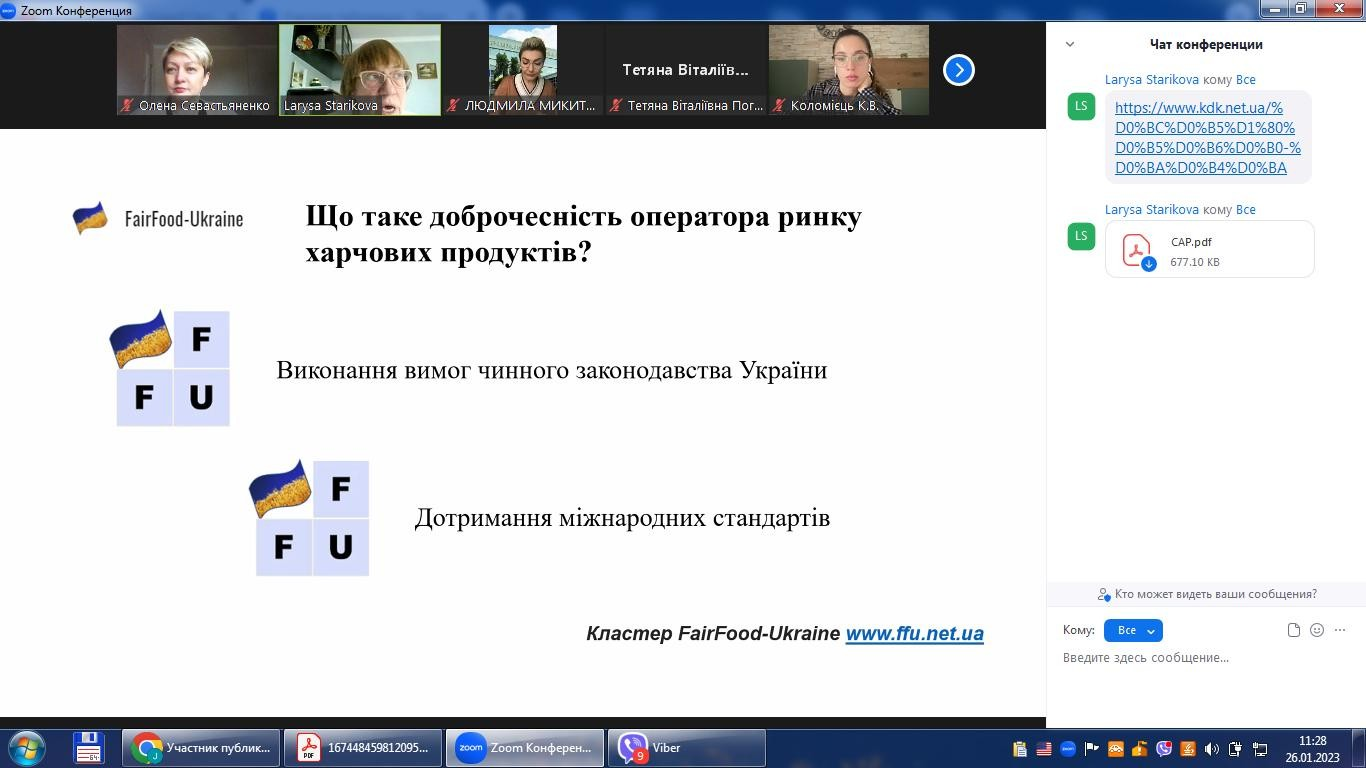The width and height of the screenshot is (1366, 768).
Task: Select Тетяна Віталіївна participant tile
Action: point(686,70)
